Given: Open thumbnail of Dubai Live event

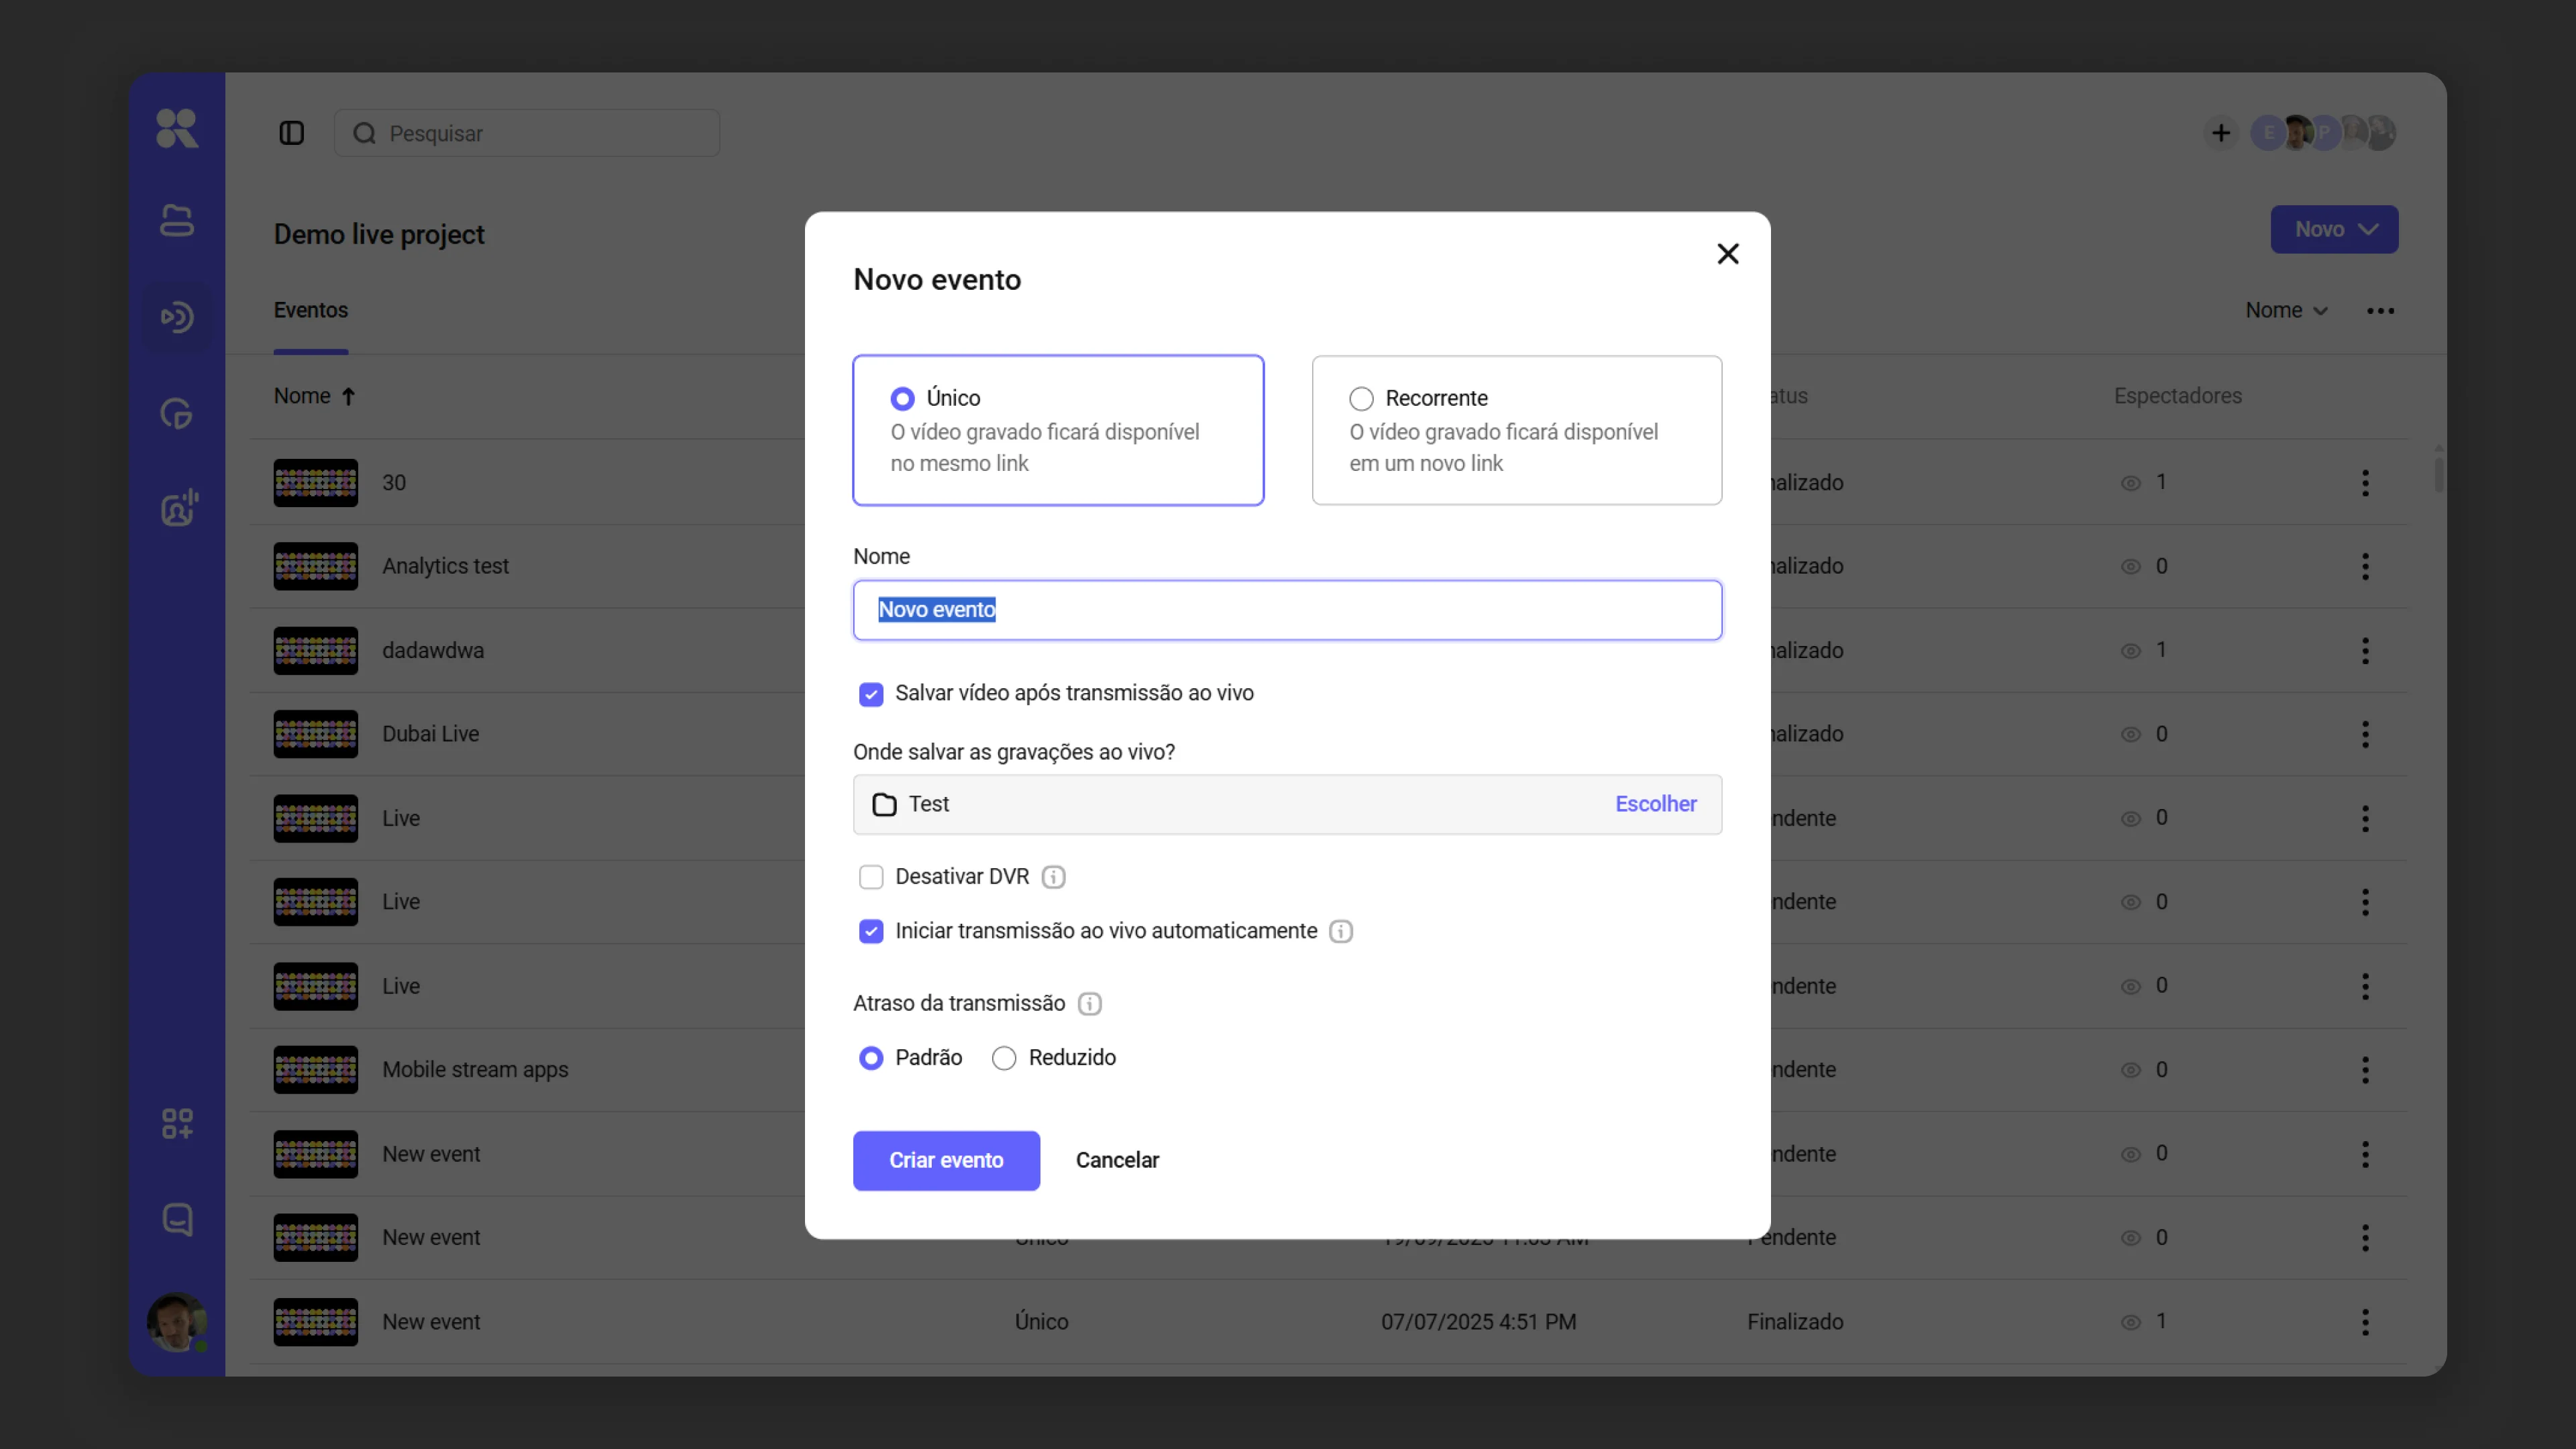Looking at the screenshot, I should click(315, 735).
